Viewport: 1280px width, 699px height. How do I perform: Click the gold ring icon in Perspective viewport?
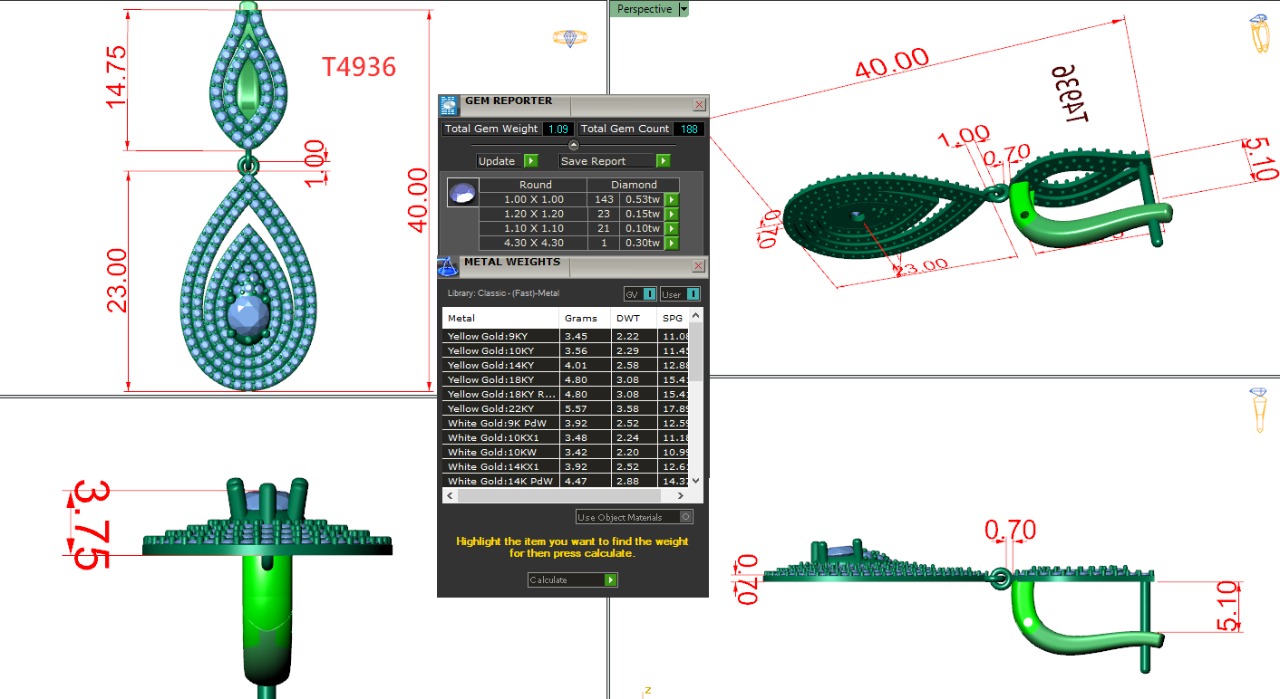1258,32
